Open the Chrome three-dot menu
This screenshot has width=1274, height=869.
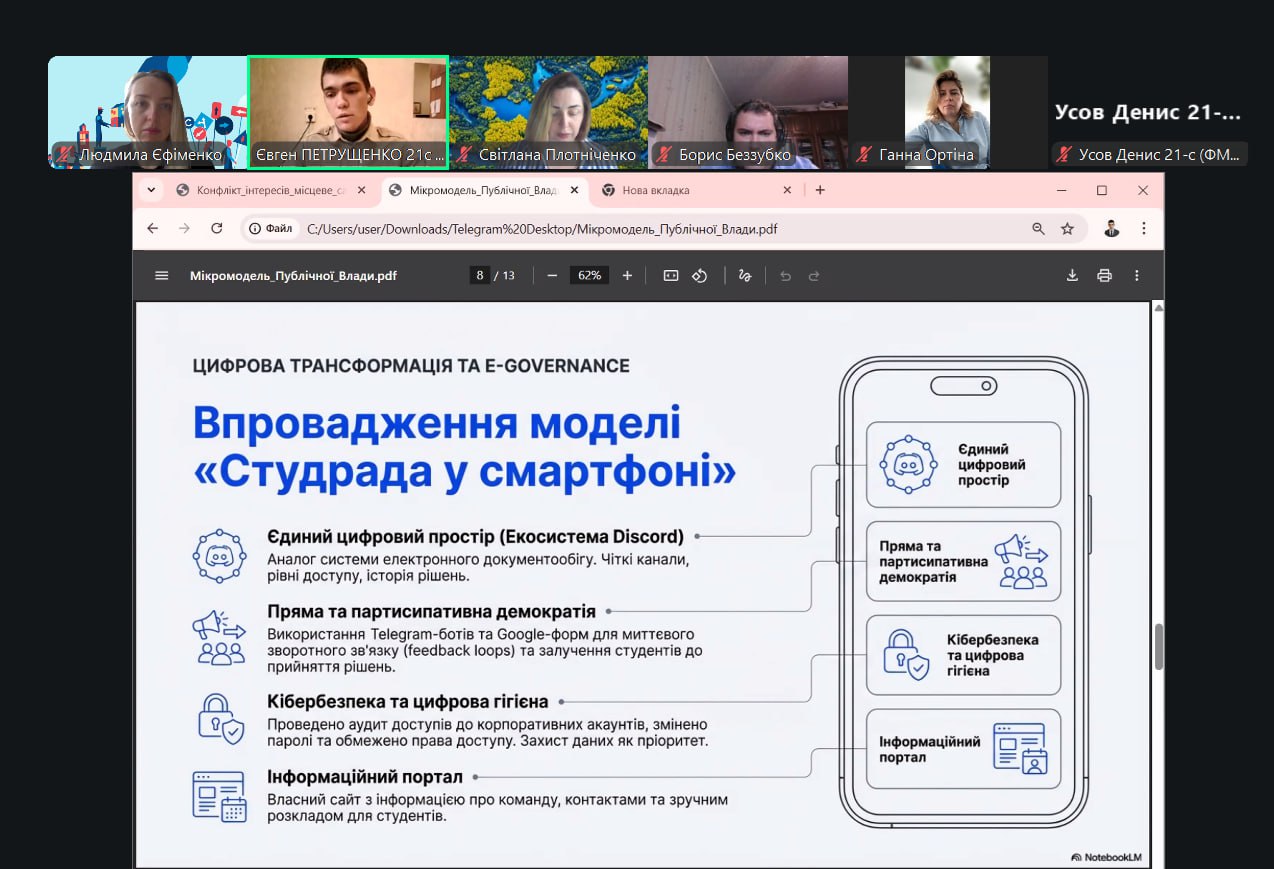tap(1144, 229)
